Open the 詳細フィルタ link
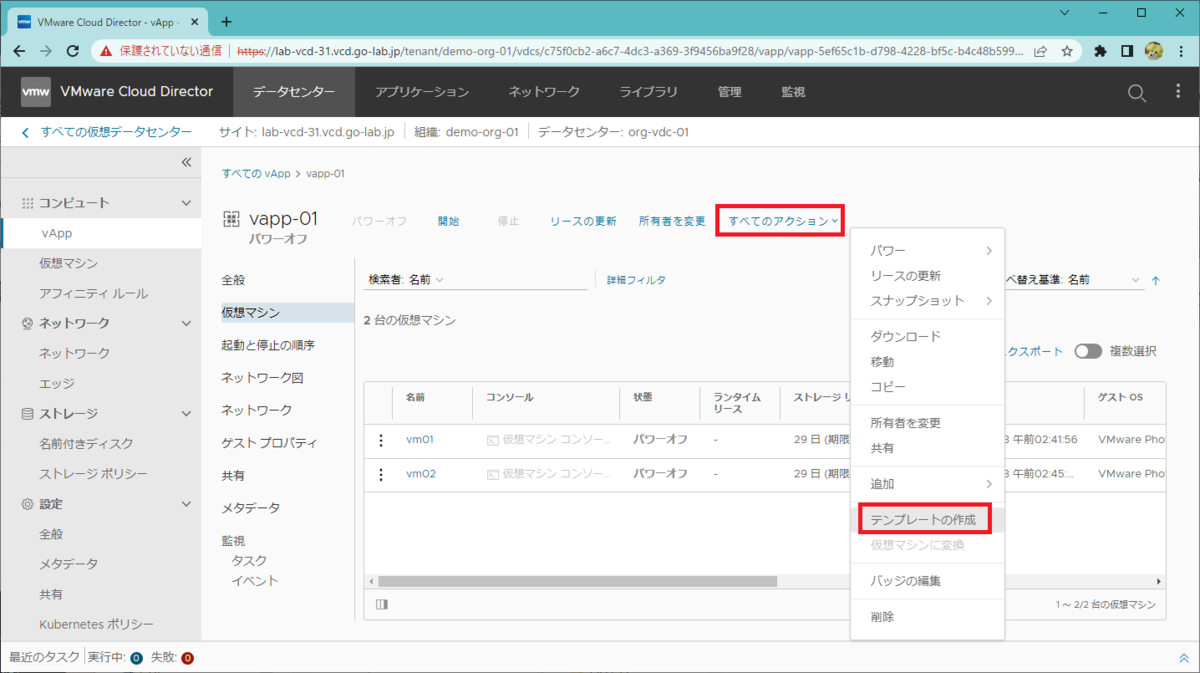The width and height of the screenshot is (1200, 673). click(636, 281)
